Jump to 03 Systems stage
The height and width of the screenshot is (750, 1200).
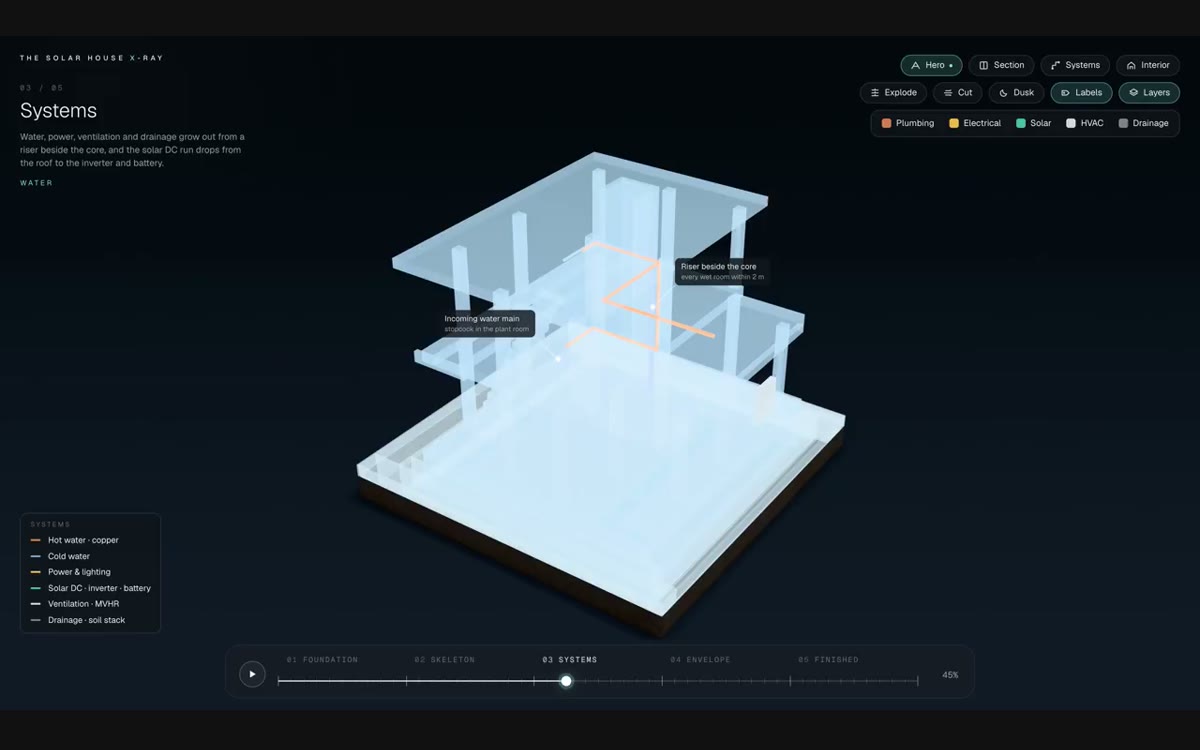click(570, 660)
